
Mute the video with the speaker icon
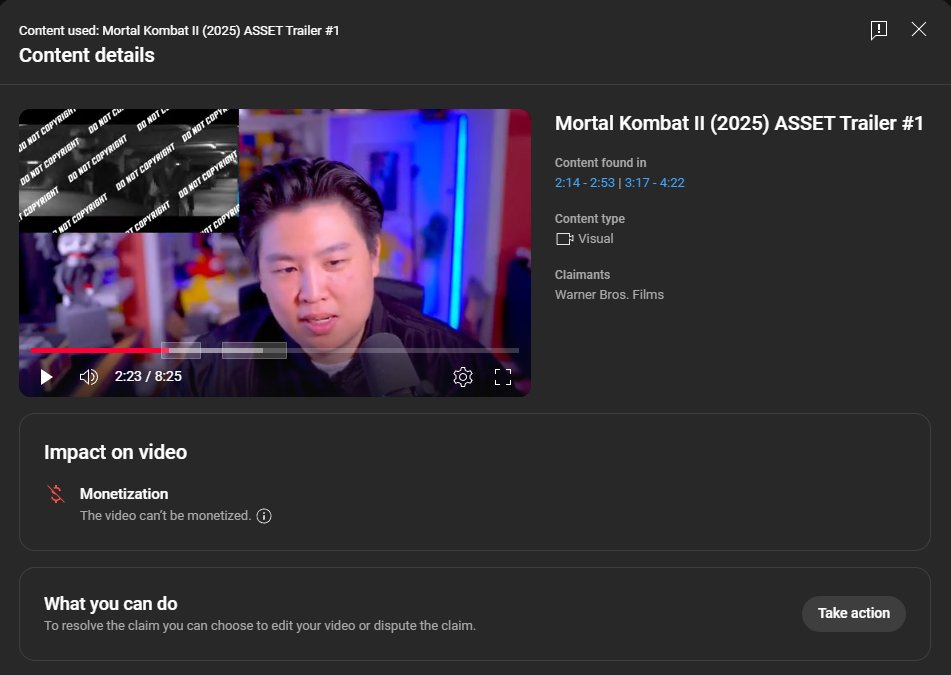point(89,377)
